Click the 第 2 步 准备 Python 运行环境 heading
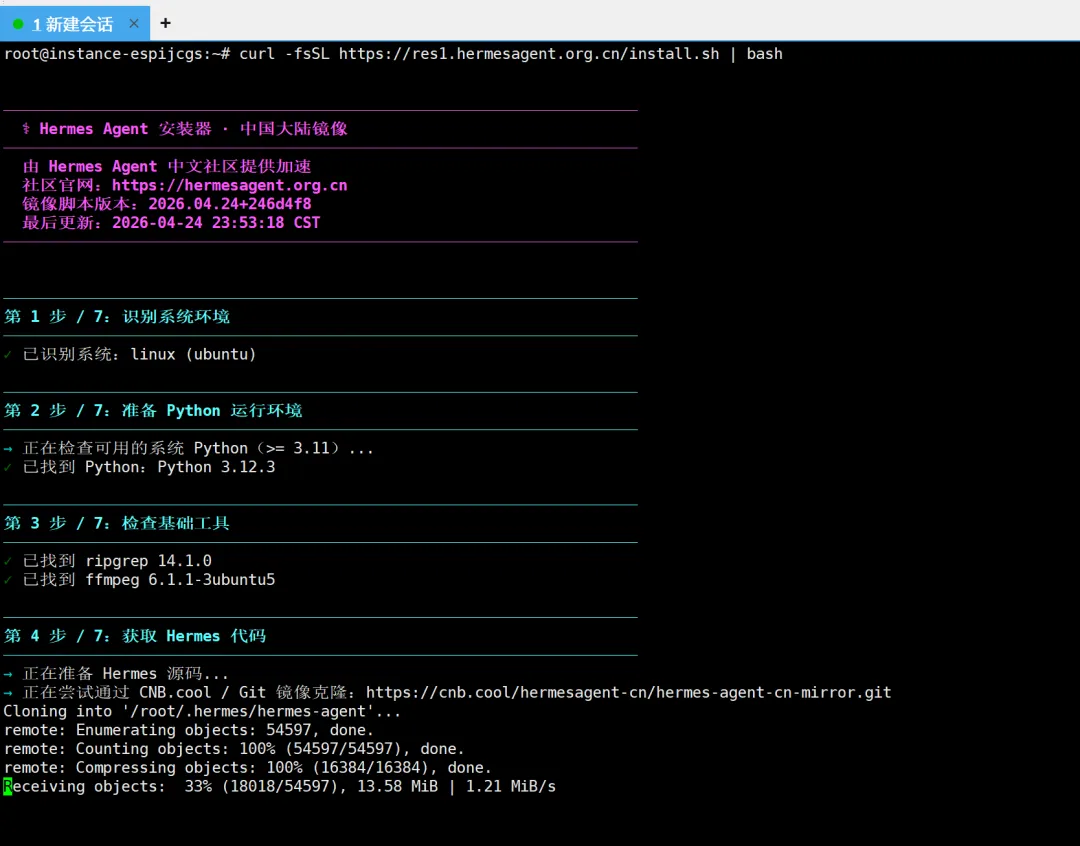The width and height of the screenshot is (1080, 846). pyautogui.click(x=153, y=411)
